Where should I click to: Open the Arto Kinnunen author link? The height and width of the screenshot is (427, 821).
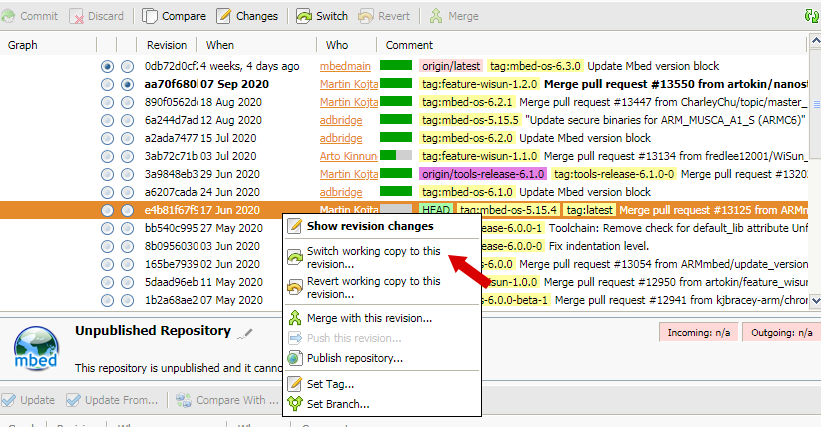349,156
